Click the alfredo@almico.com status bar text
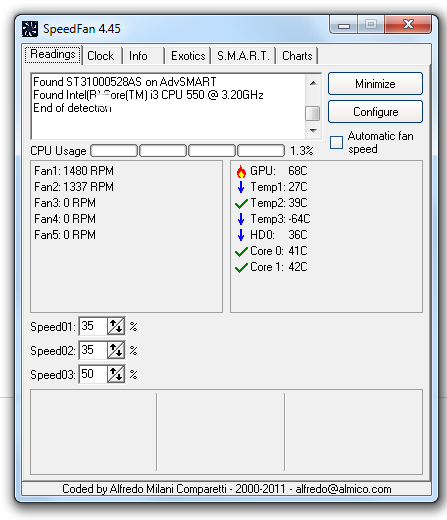The height and width of the screenshot is (520, 447). click(343, 489)
